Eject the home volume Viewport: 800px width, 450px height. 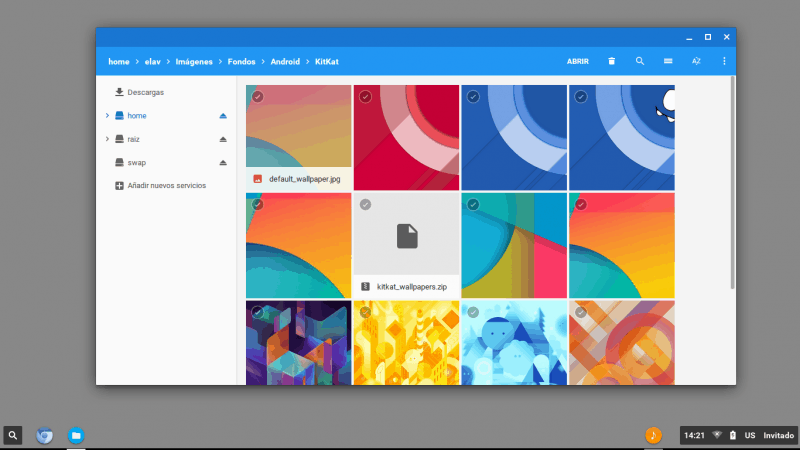(223, 116)
